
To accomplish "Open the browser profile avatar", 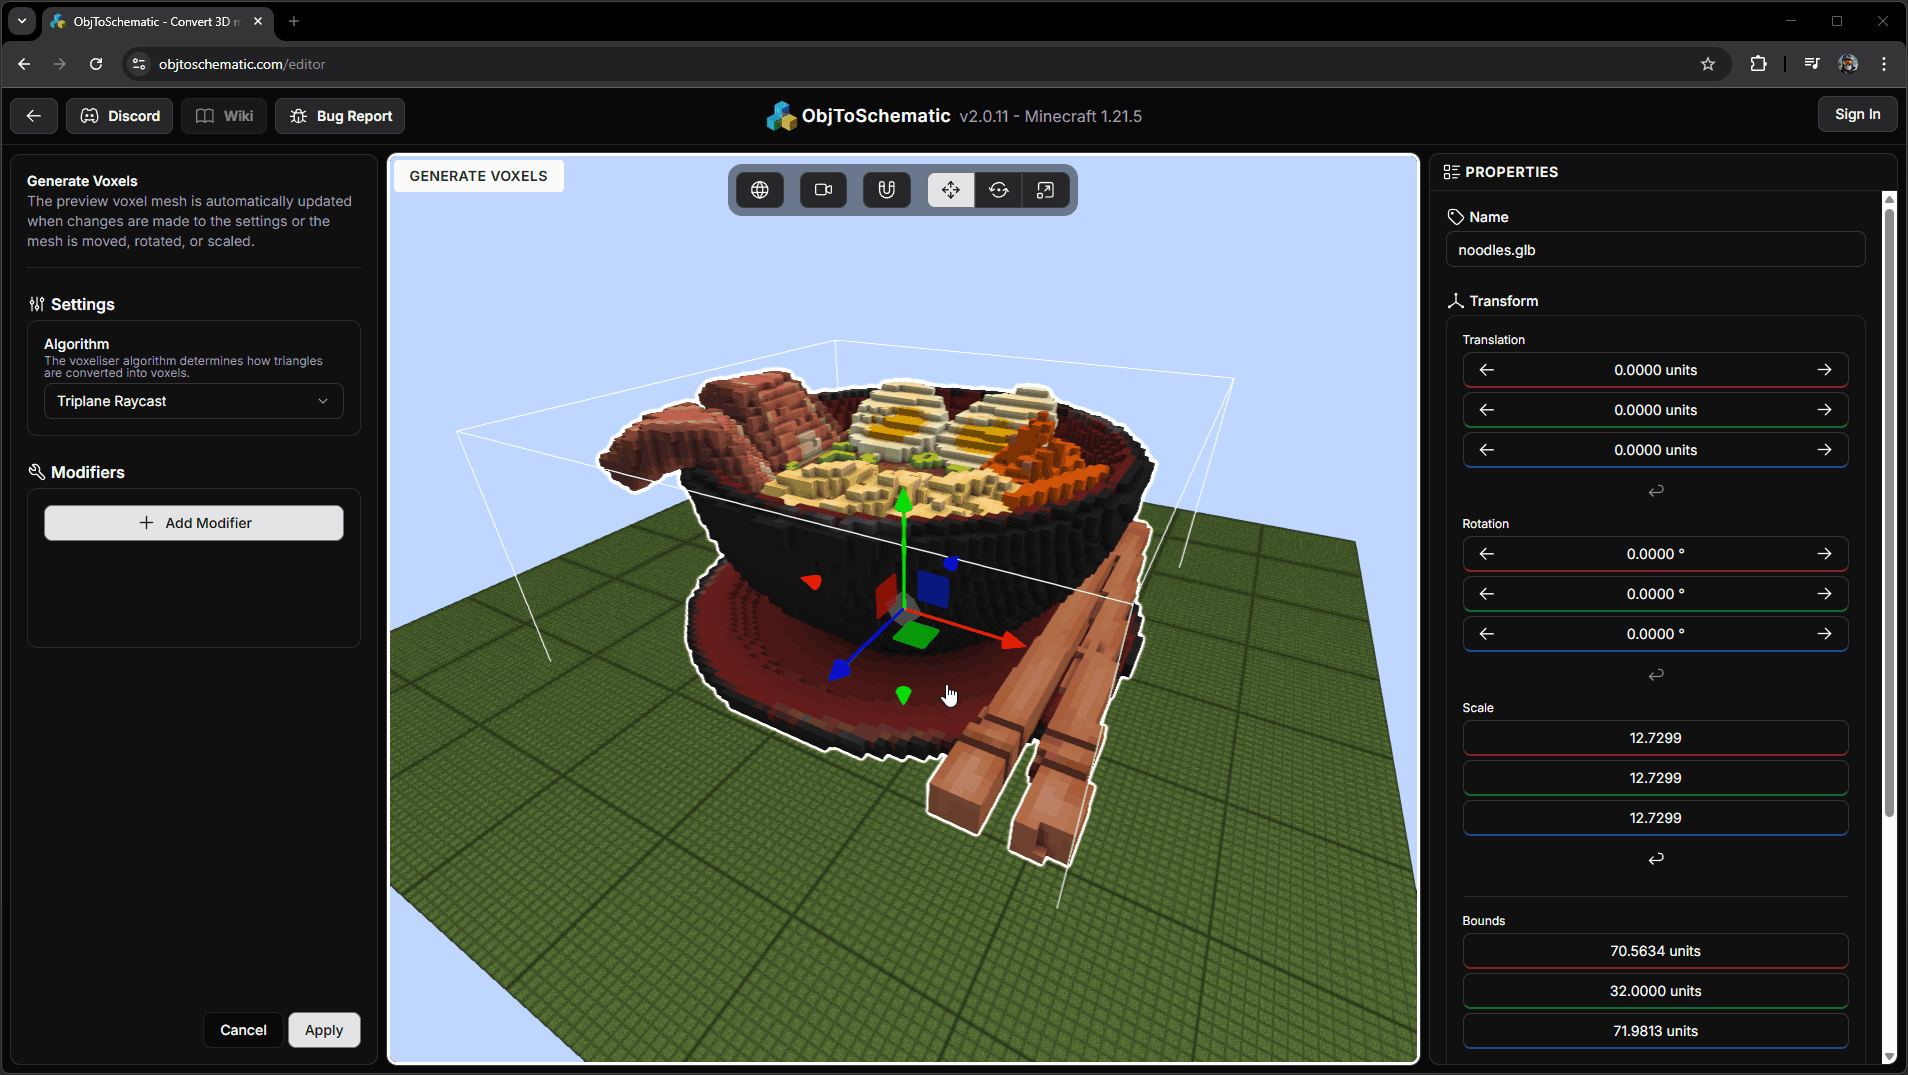I will pyautogui.click(x=1848, y=64).
